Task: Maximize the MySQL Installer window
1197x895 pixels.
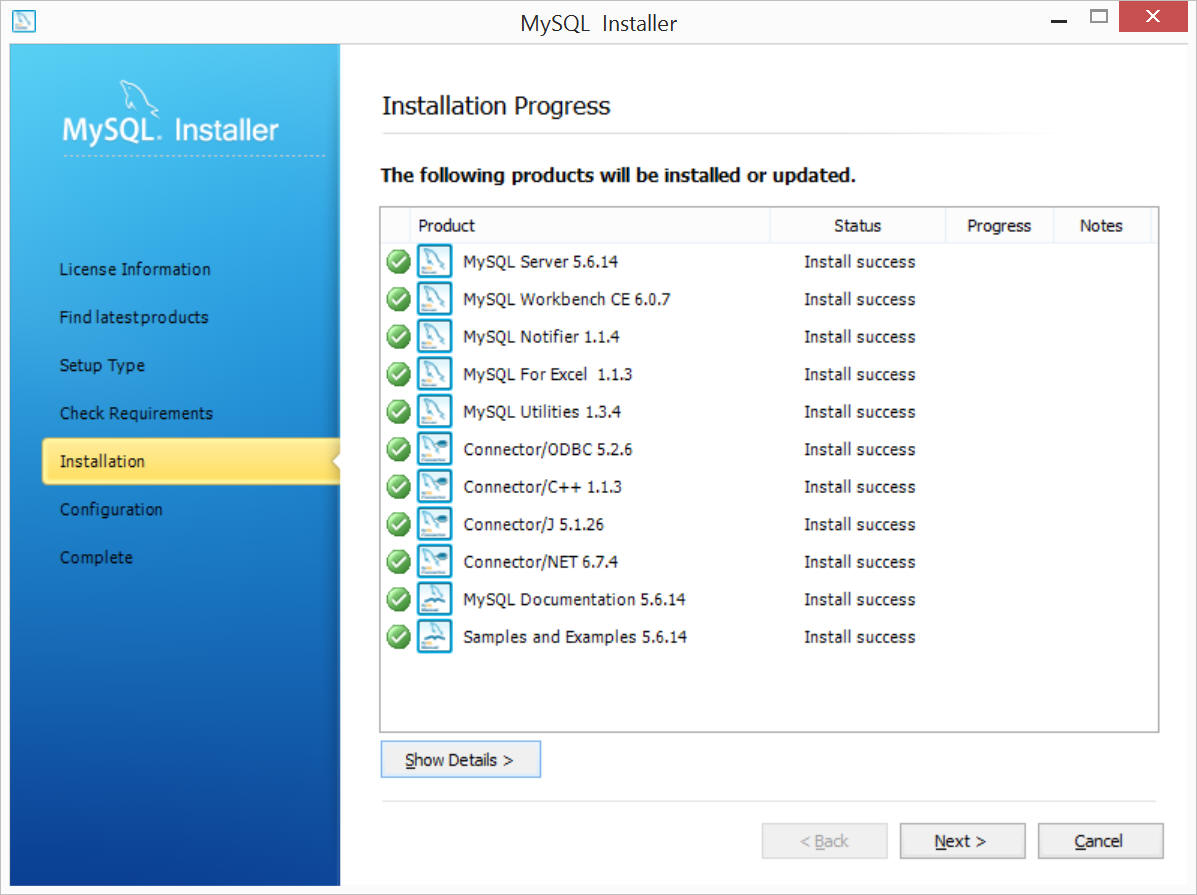Action: [x=1099, y=17]
